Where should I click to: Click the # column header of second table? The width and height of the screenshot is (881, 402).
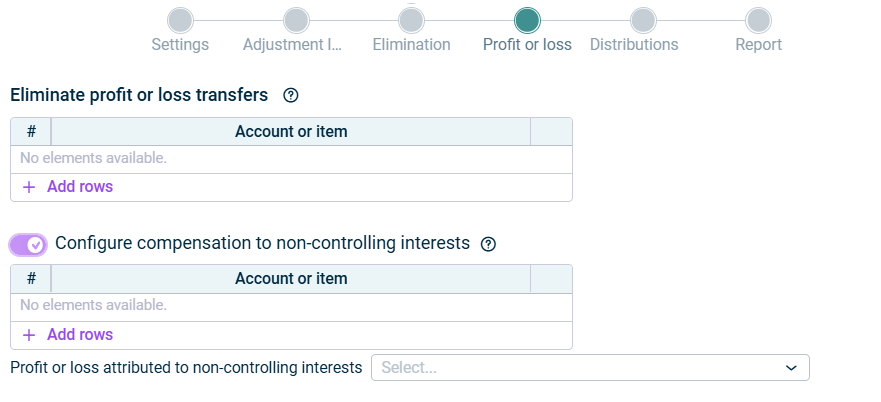(31, 279)
